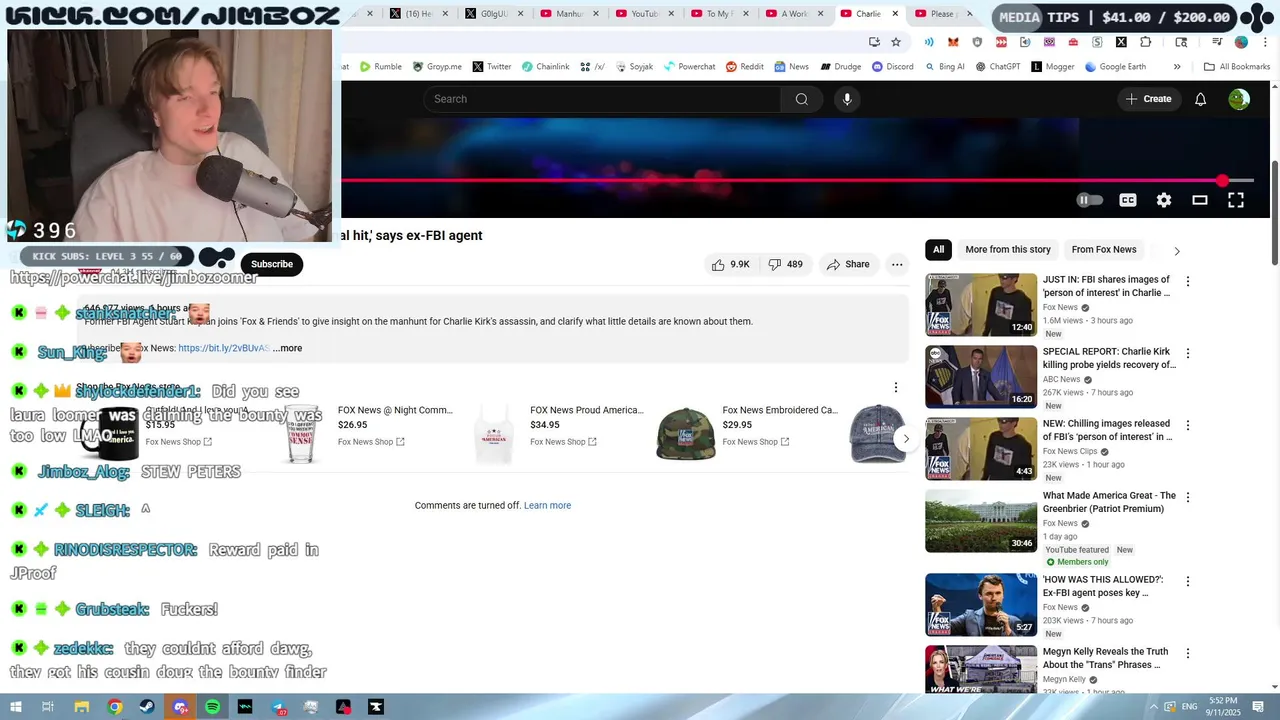Close the Charlie browser tab
The image size is (1280, 720).
895,14
